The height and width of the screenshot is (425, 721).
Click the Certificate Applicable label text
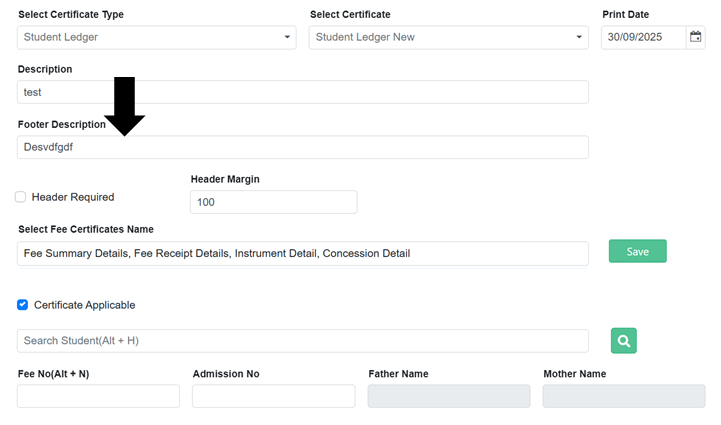(x=84, y=305)
